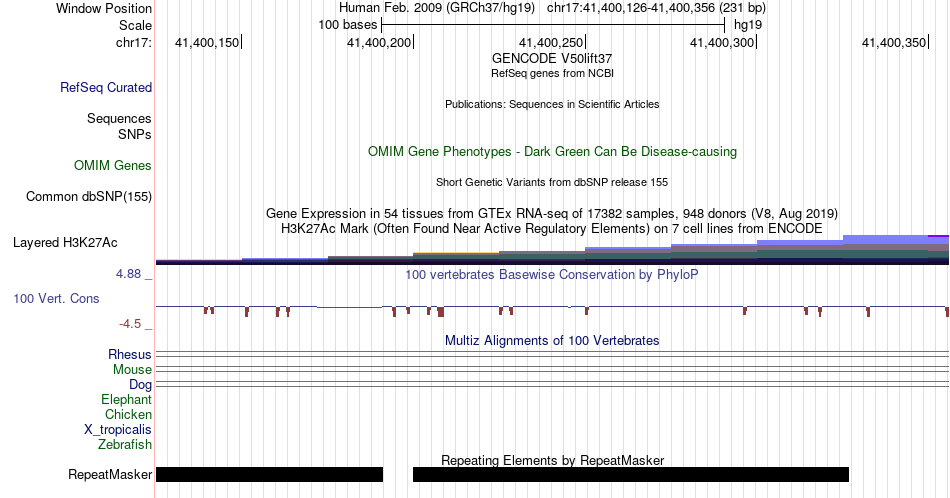Click the RefSeq Curated track label
This screenshot has width=950, height=498.
tap(106, 87)
